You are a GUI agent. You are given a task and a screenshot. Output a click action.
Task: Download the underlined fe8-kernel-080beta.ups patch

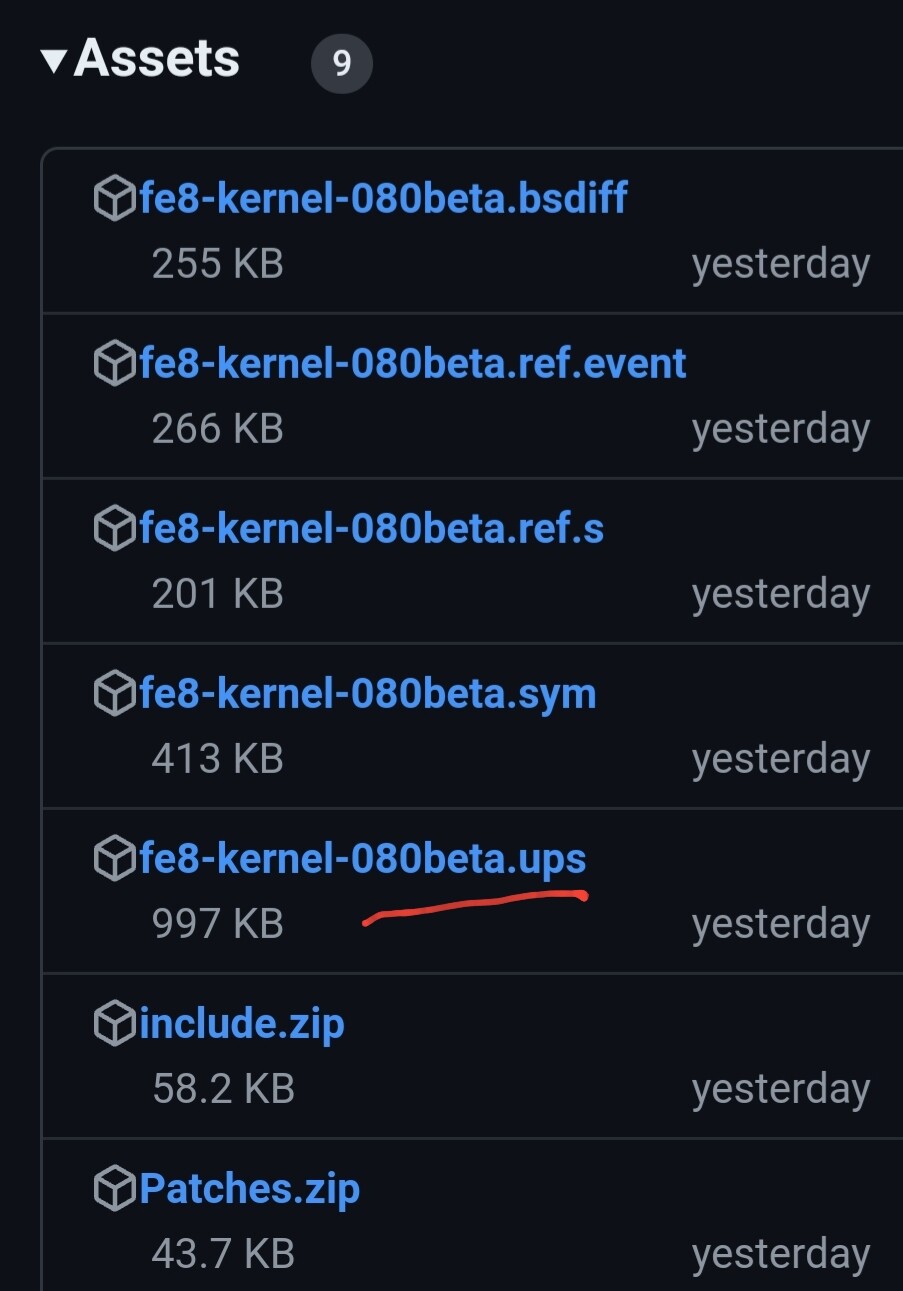[x=362, y=858]
